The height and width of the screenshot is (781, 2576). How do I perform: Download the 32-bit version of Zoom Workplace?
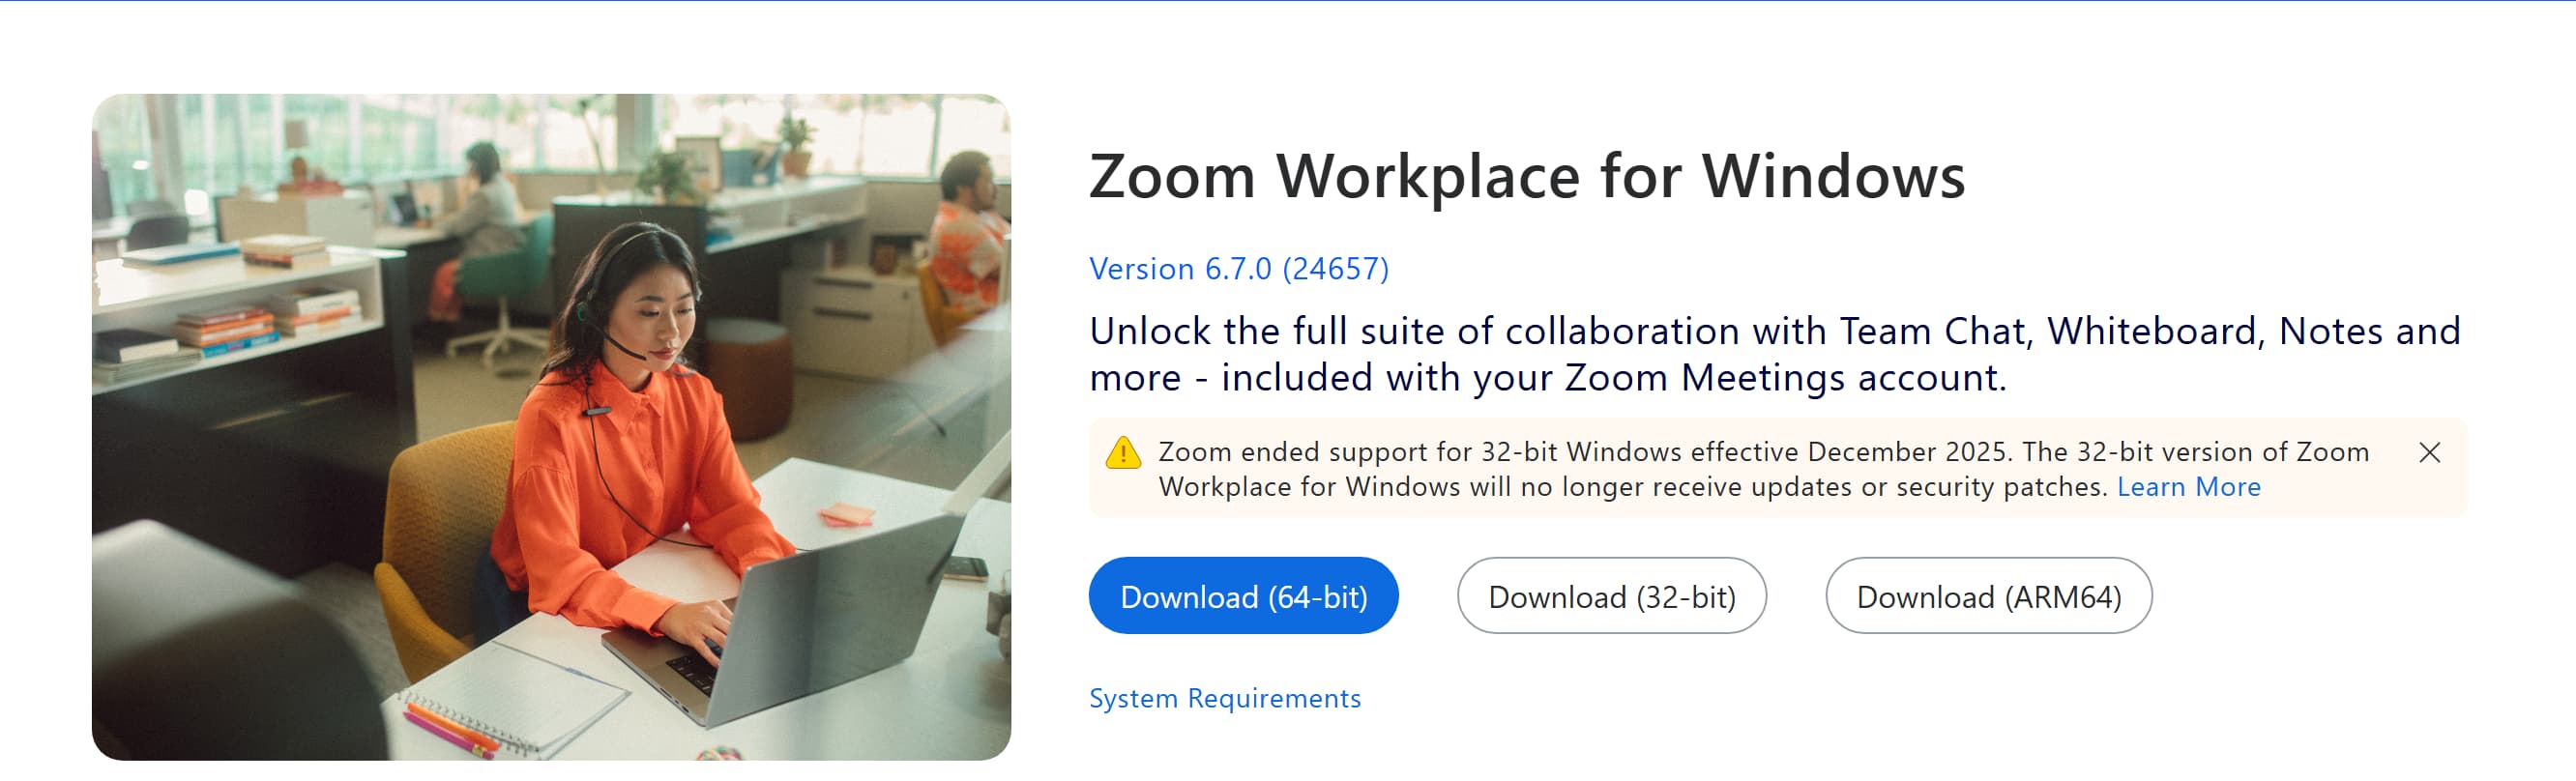click(x=1611, y=595)
